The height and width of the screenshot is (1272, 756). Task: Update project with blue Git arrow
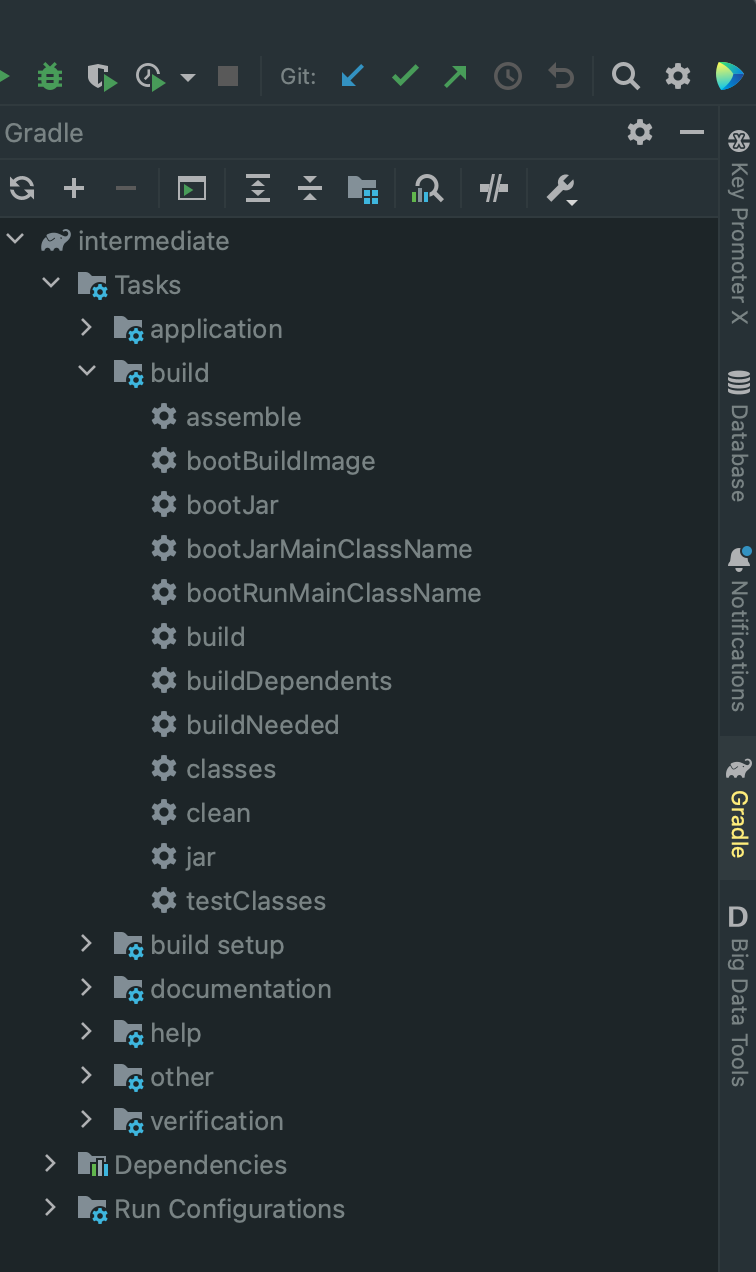tap(351, 76)
